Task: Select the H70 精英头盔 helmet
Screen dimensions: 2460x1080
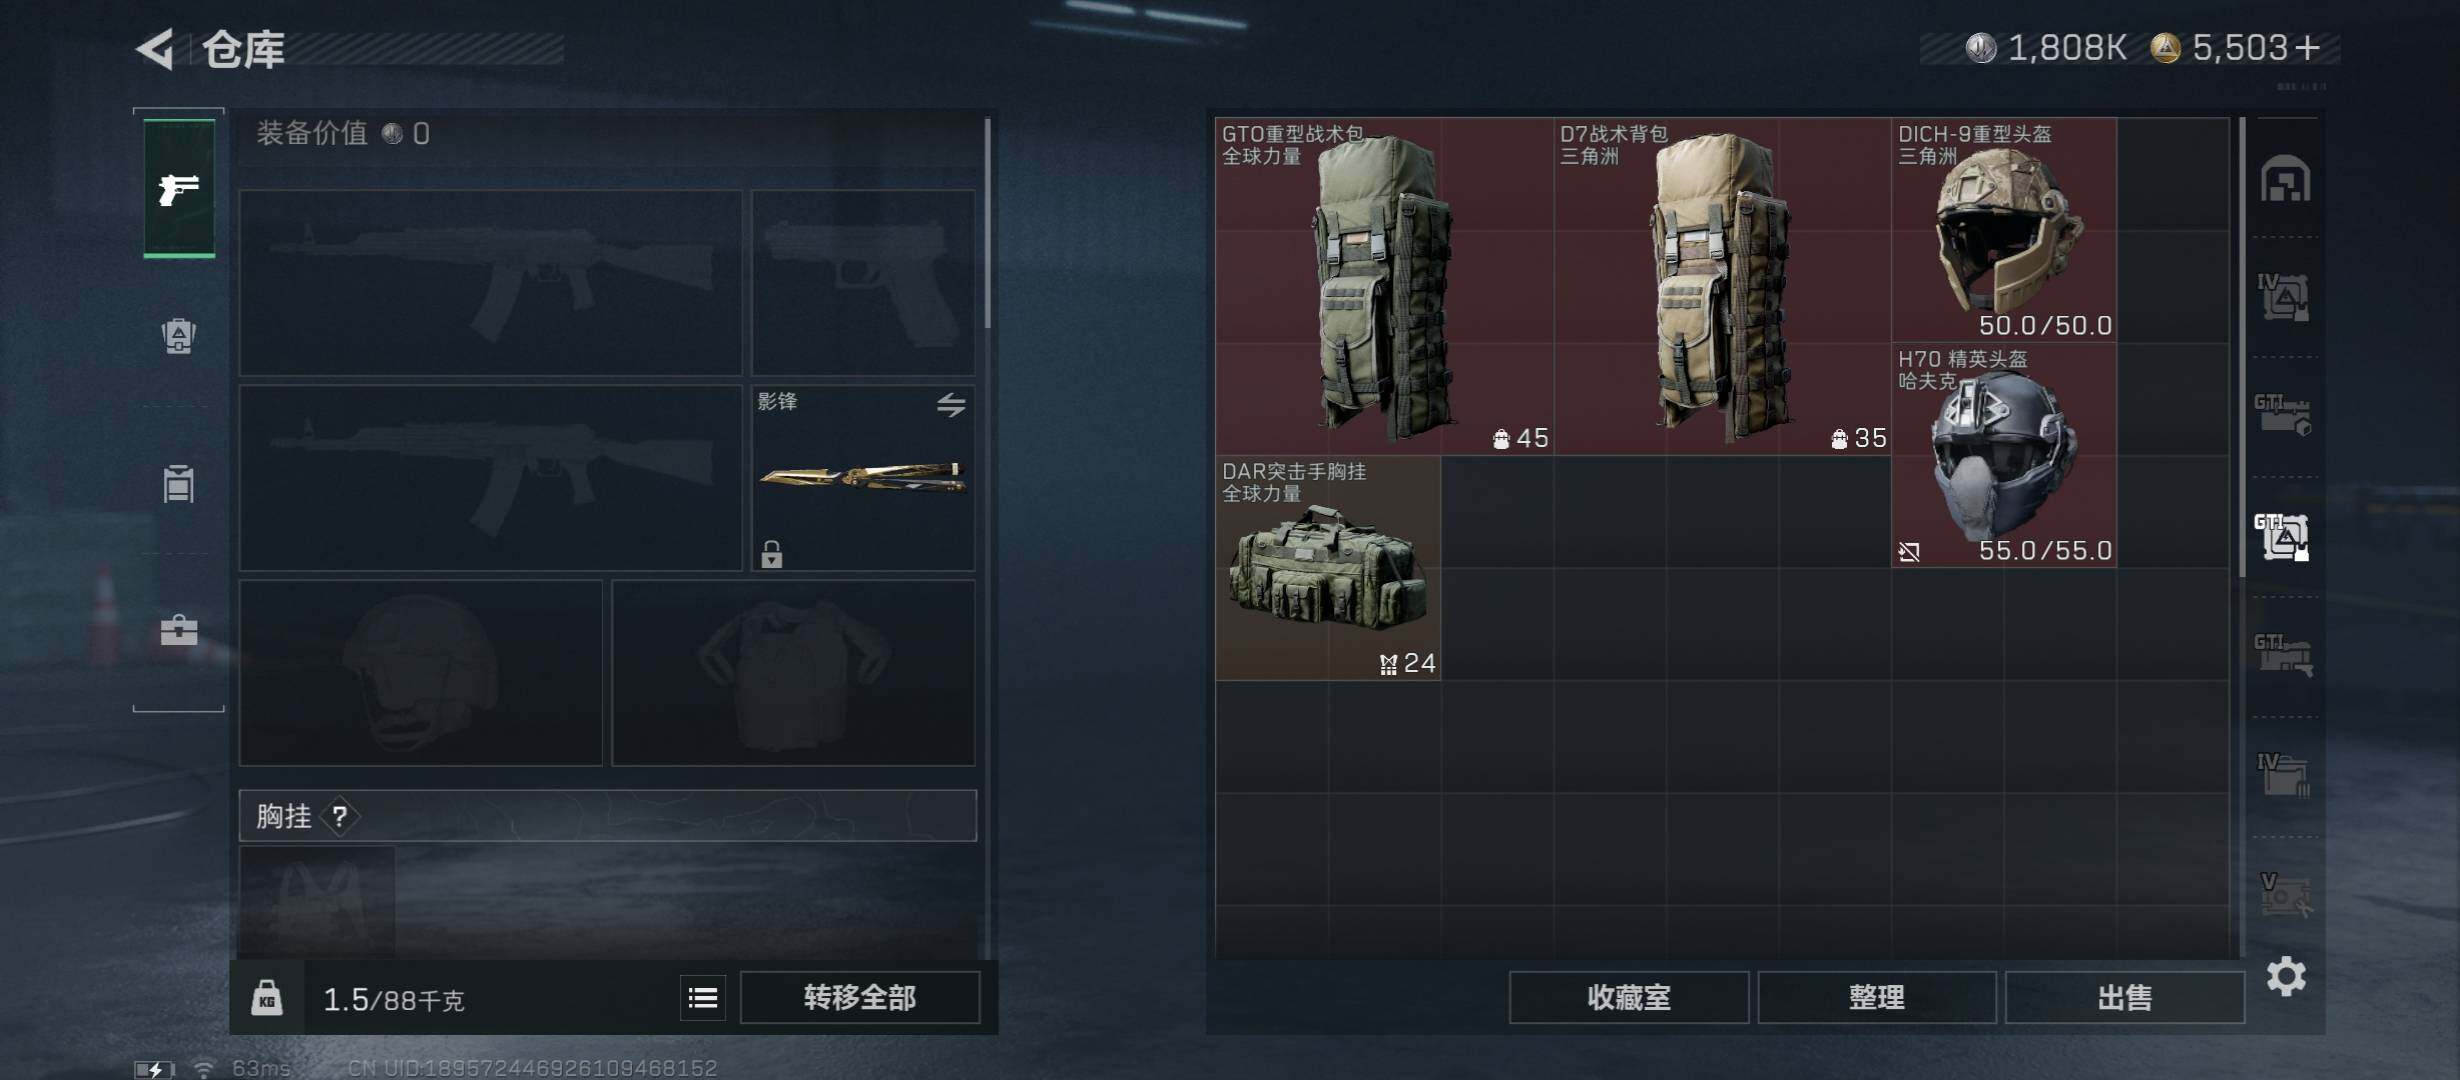Action: coord(2004,456)
